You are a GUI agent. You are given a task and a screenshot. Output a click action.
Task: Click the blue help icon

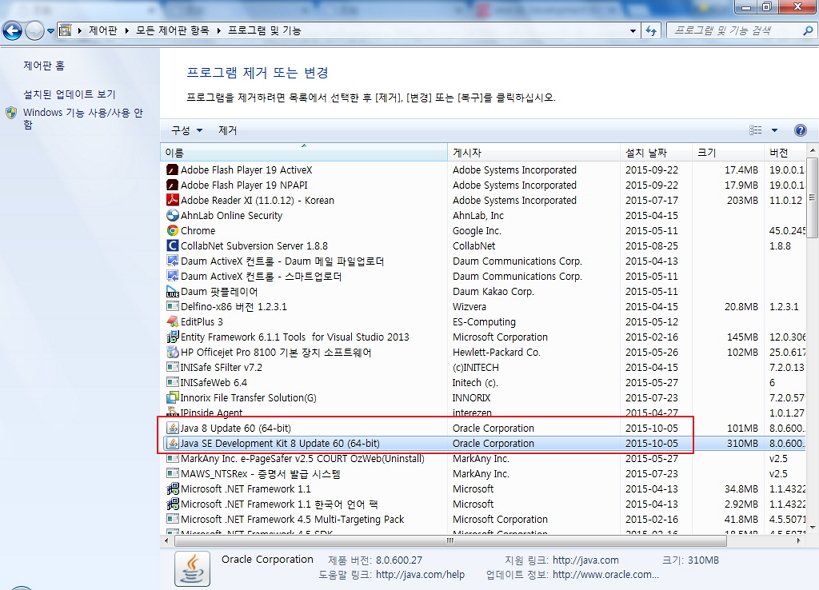tap(800, 130)
